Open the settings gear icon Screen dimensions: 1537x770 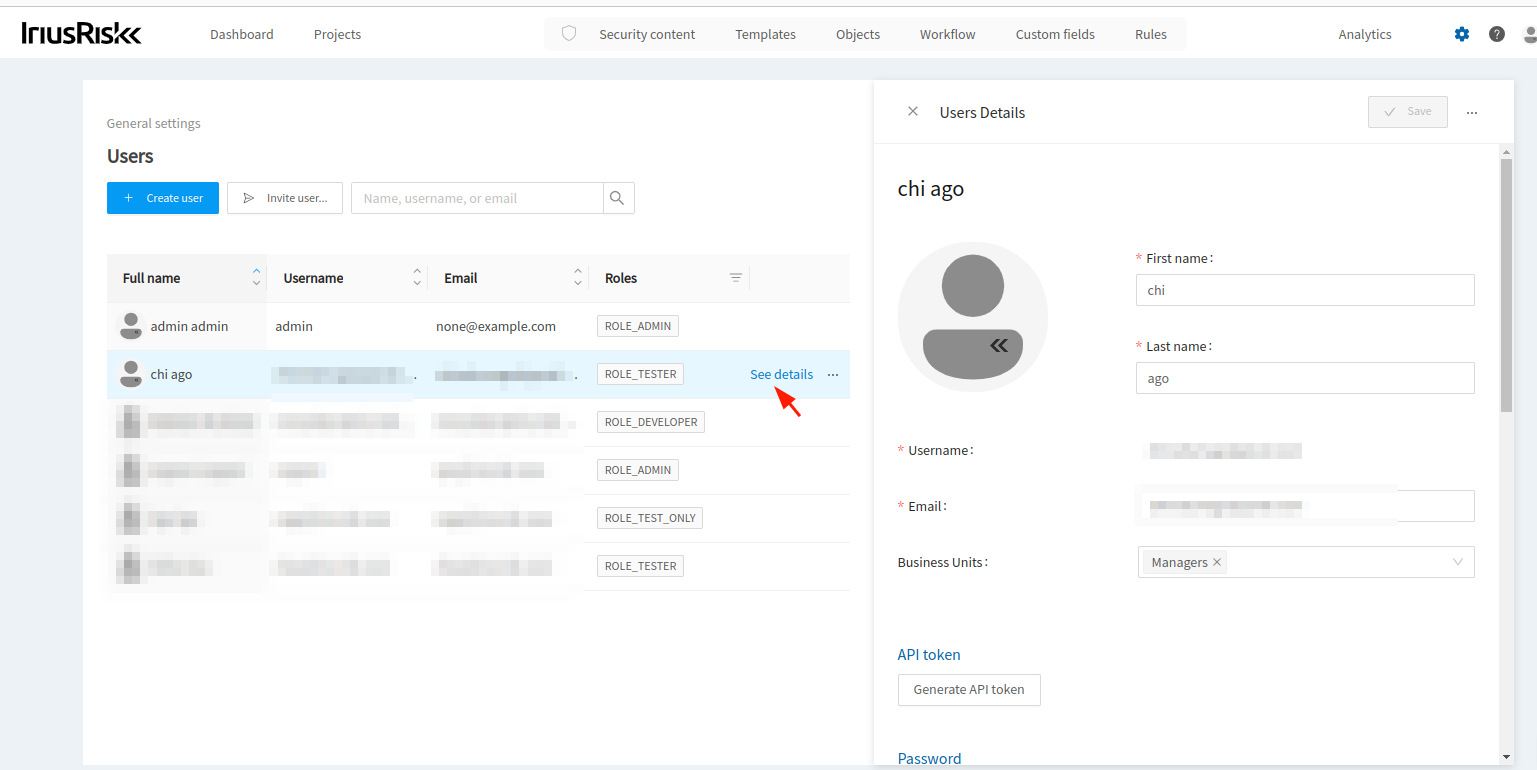coord(1461,33)
